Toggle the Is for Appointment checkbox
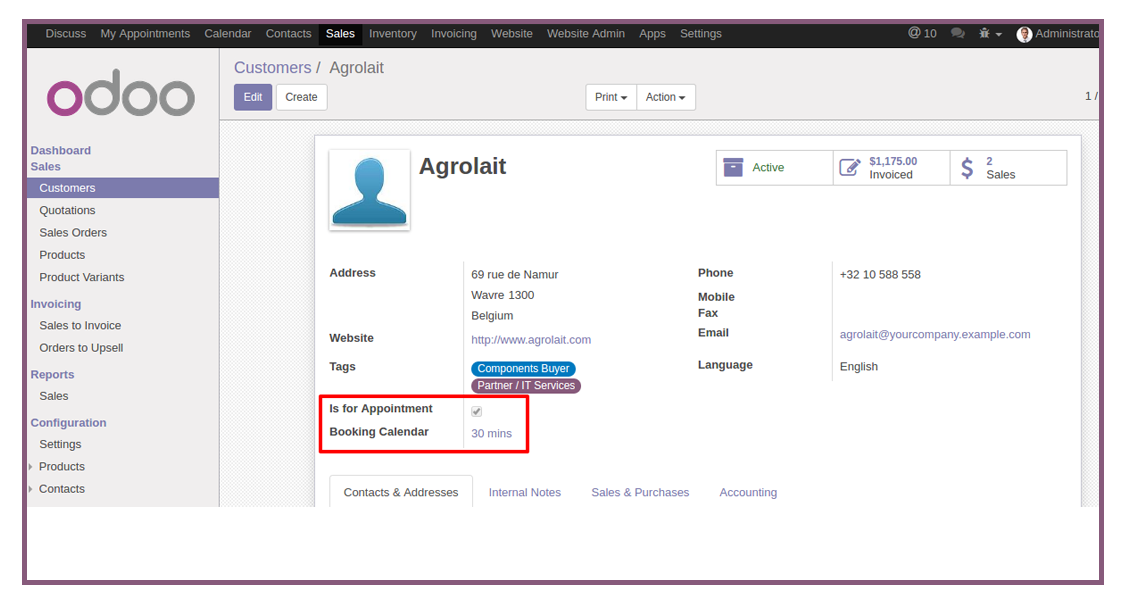The height and width of the screenshot is (607, 1126). tap(476, 412)
